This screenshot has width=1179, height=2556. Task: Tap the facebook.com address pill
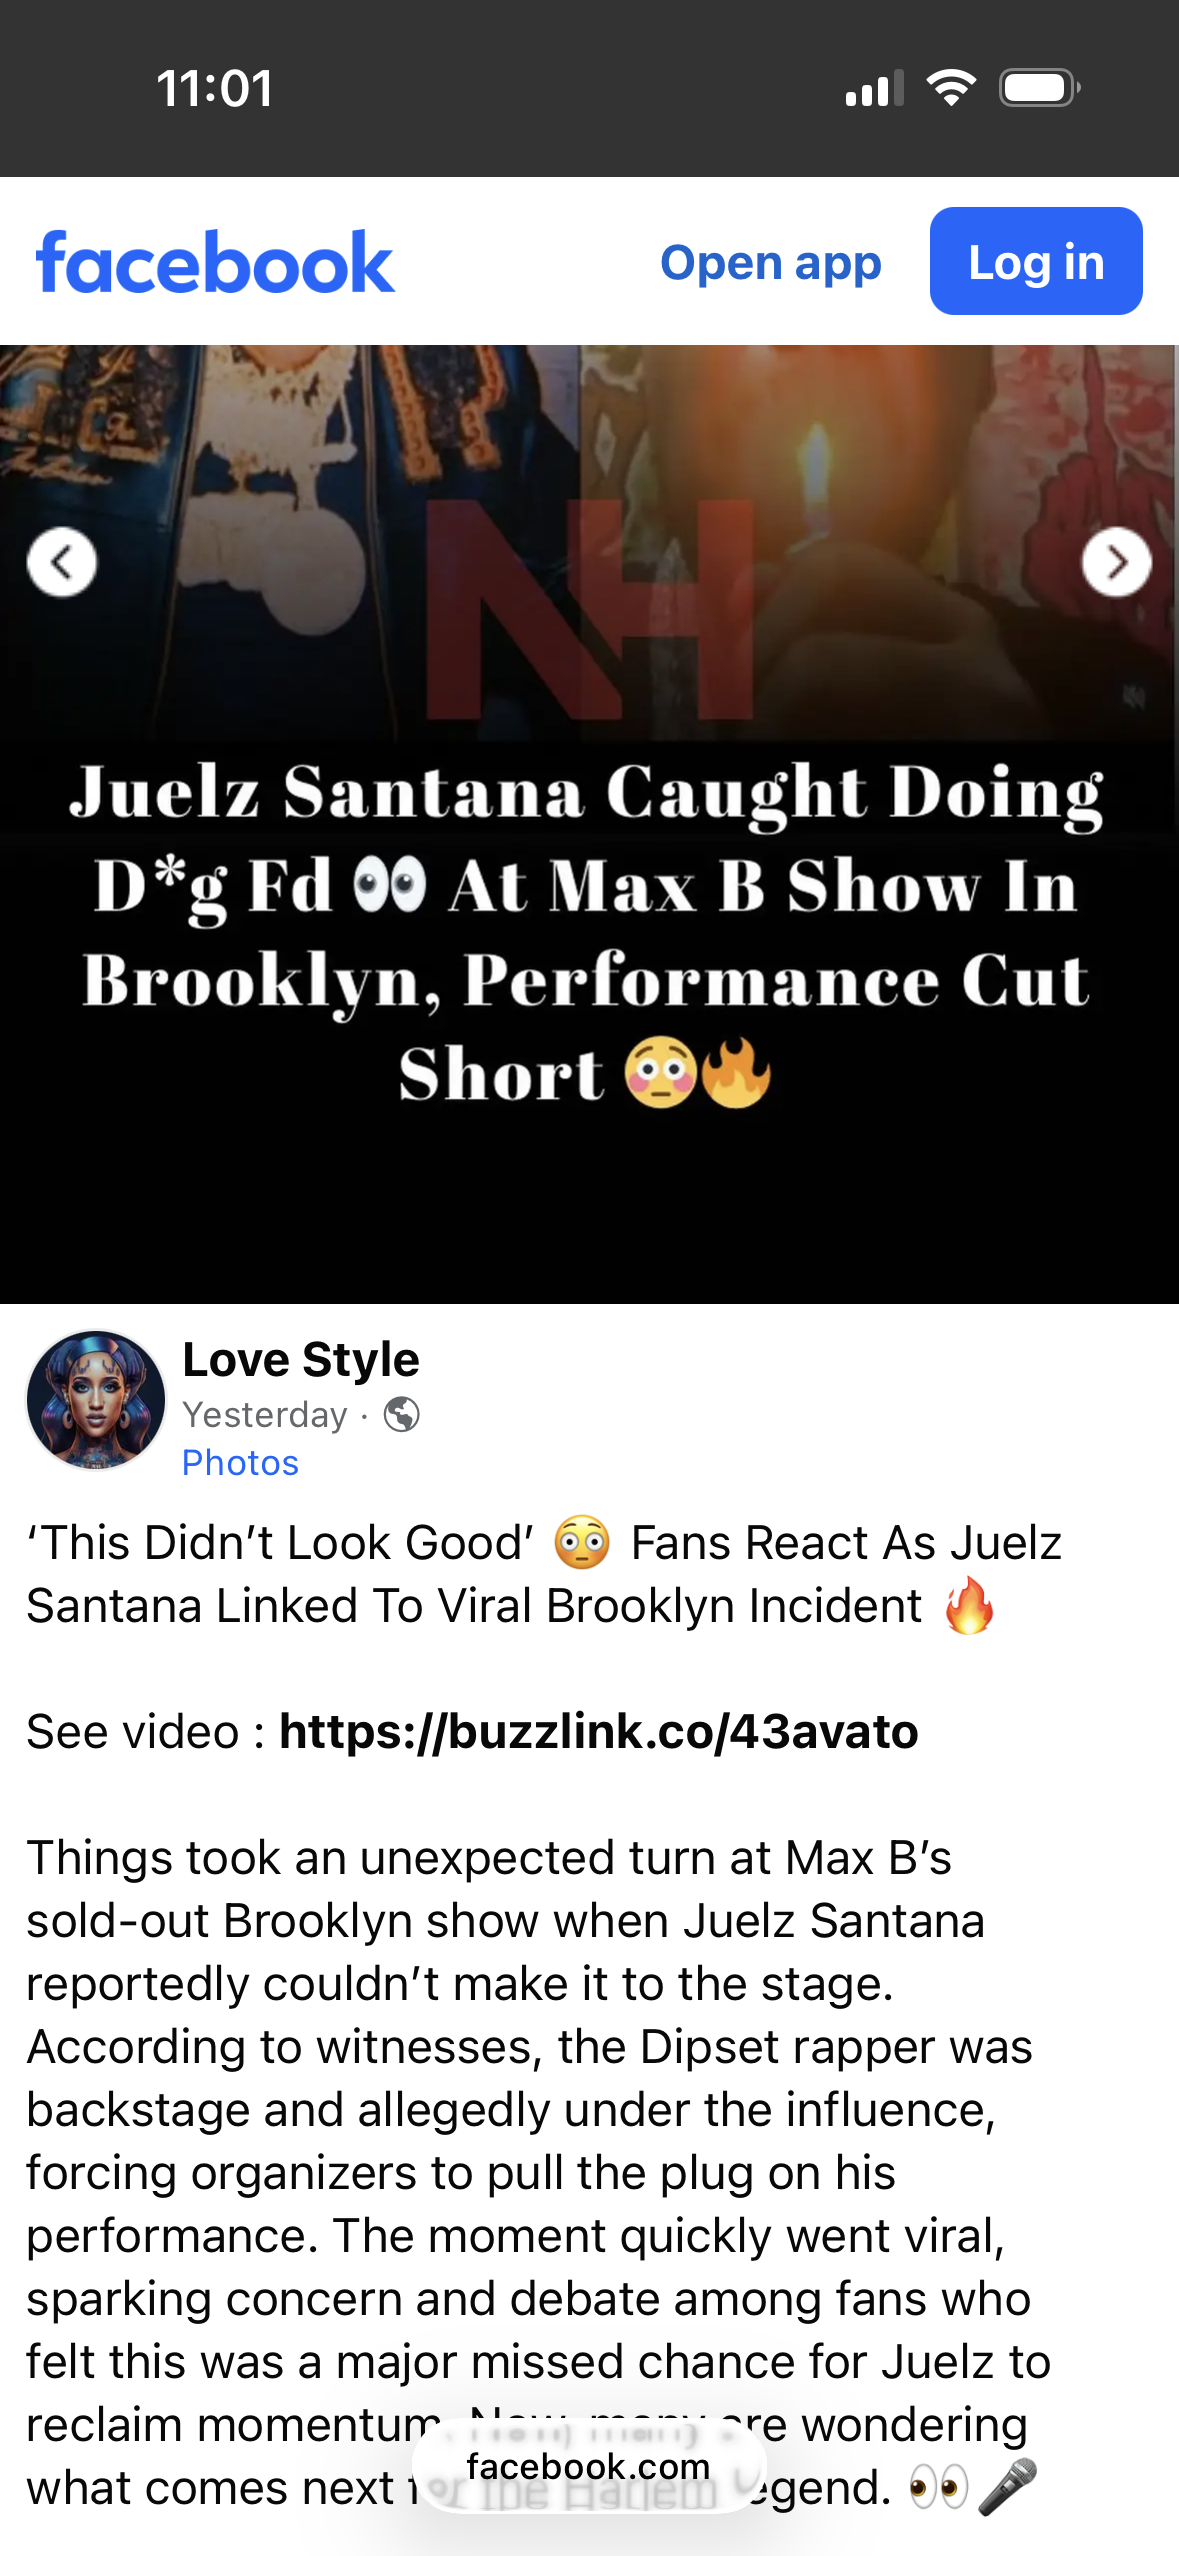click(589, 2466)
